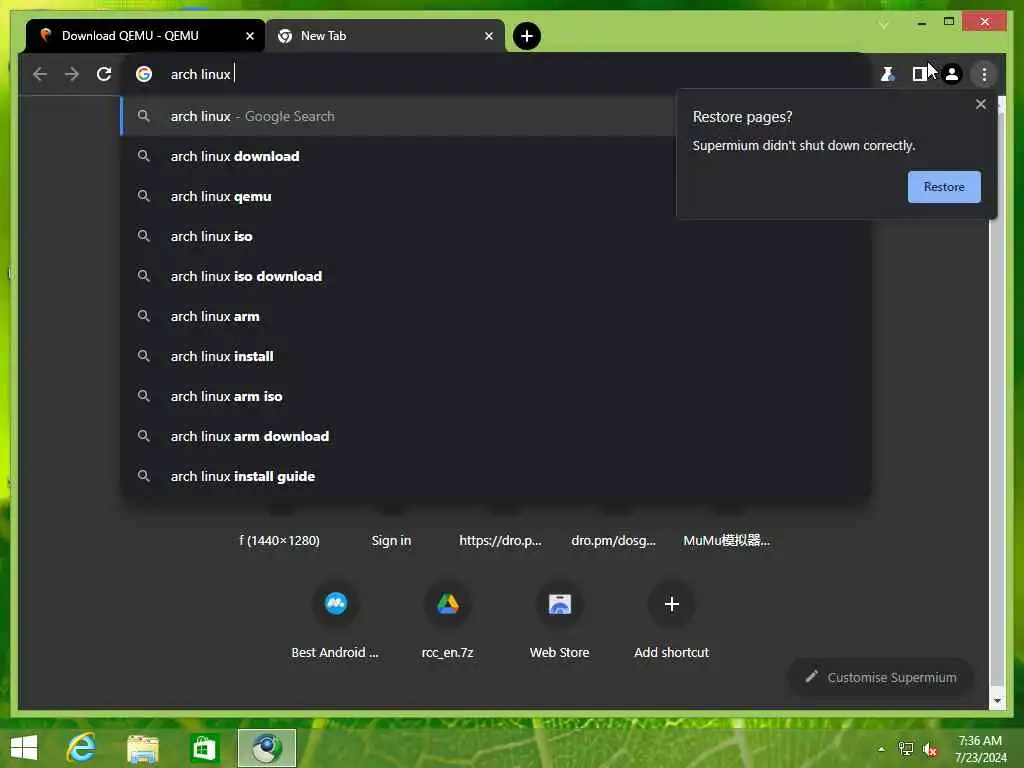Image resolution: width=1024 pixels, height=768 pixels.
Task: Click Customise Supermium button
Action: (880, 677)
